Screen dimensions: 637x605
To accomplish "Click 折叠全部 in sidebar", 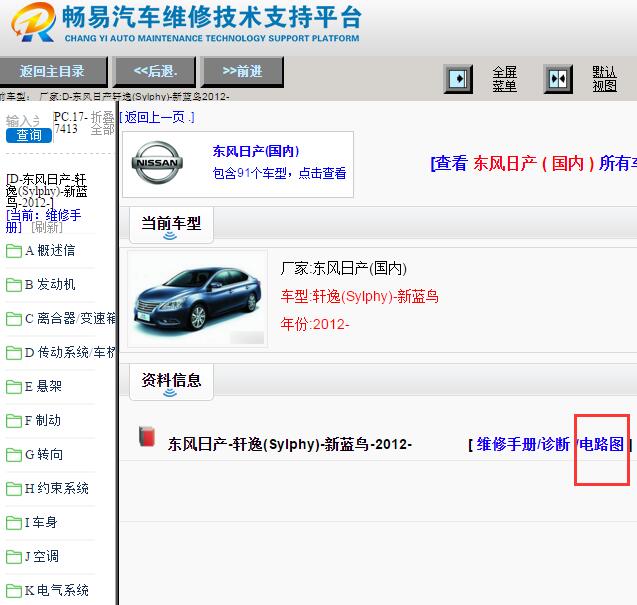I will click(103, 123).
